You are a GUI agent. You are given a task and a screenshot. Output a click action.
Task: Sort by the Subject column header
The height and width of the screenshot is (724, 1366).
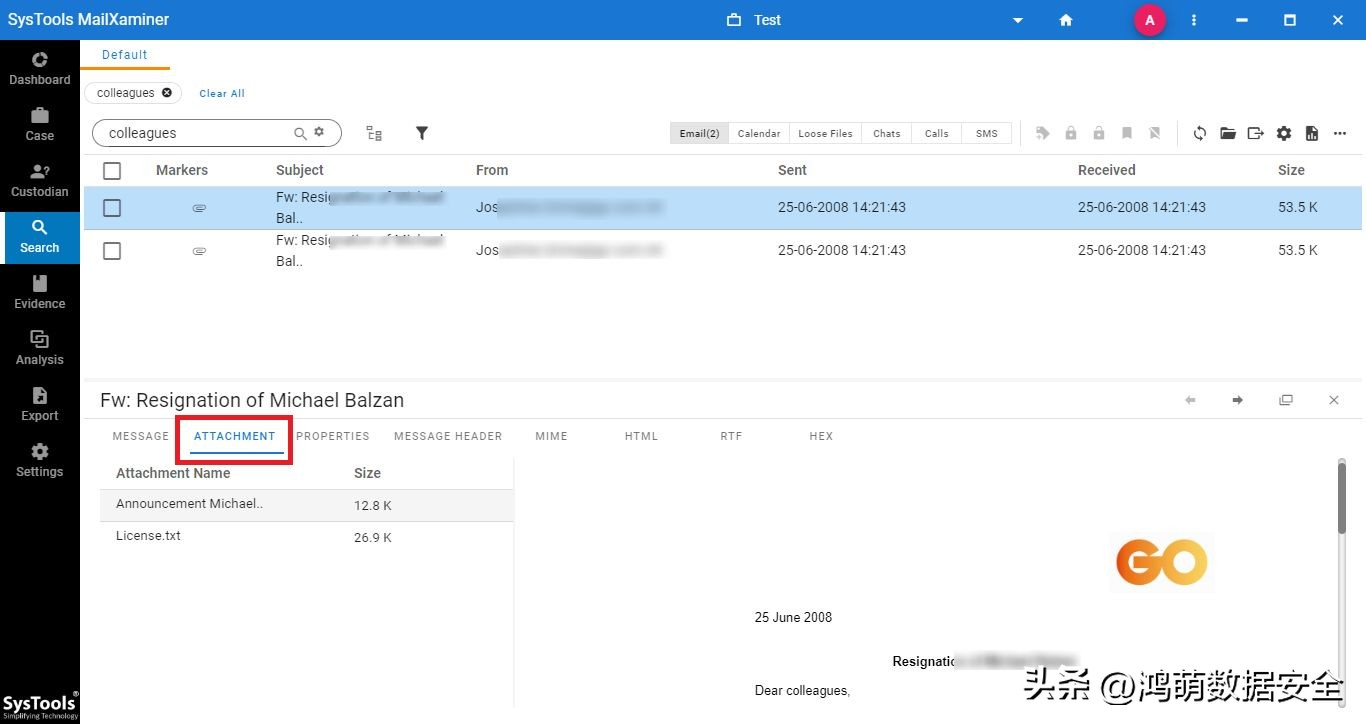coord(300,170)
